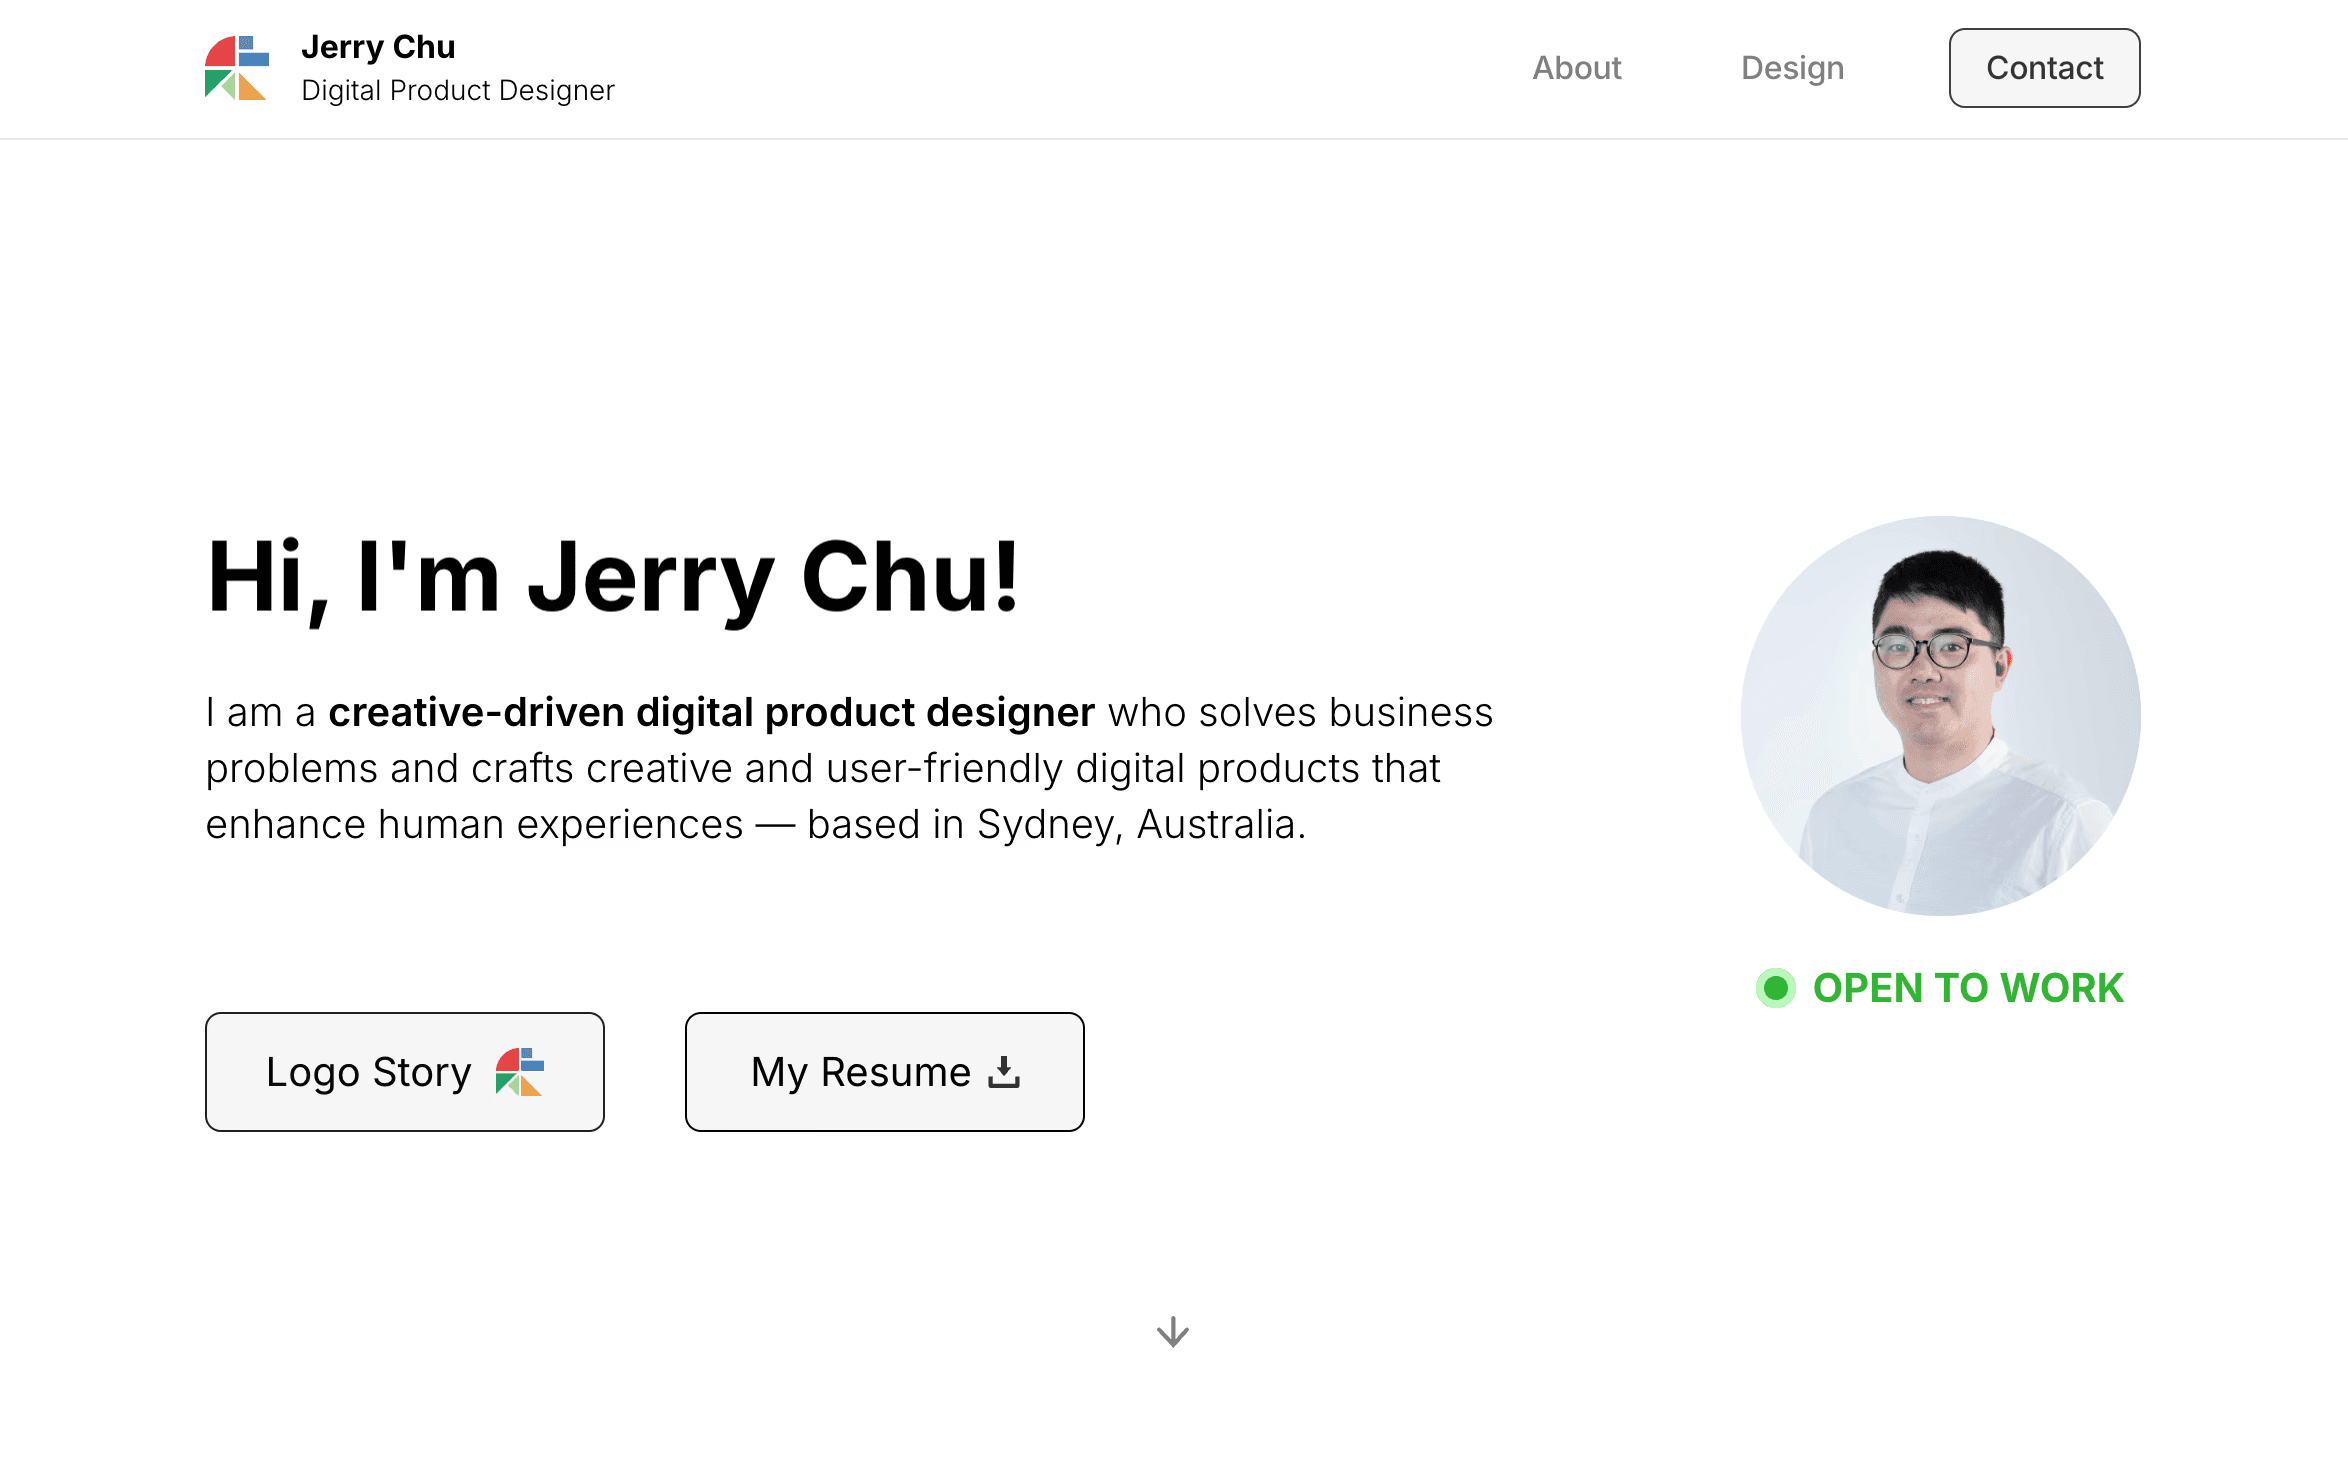This screenshot has height=1459, width=2348.
Task: Download via the My Resume button label
Action: (860, 1072)
